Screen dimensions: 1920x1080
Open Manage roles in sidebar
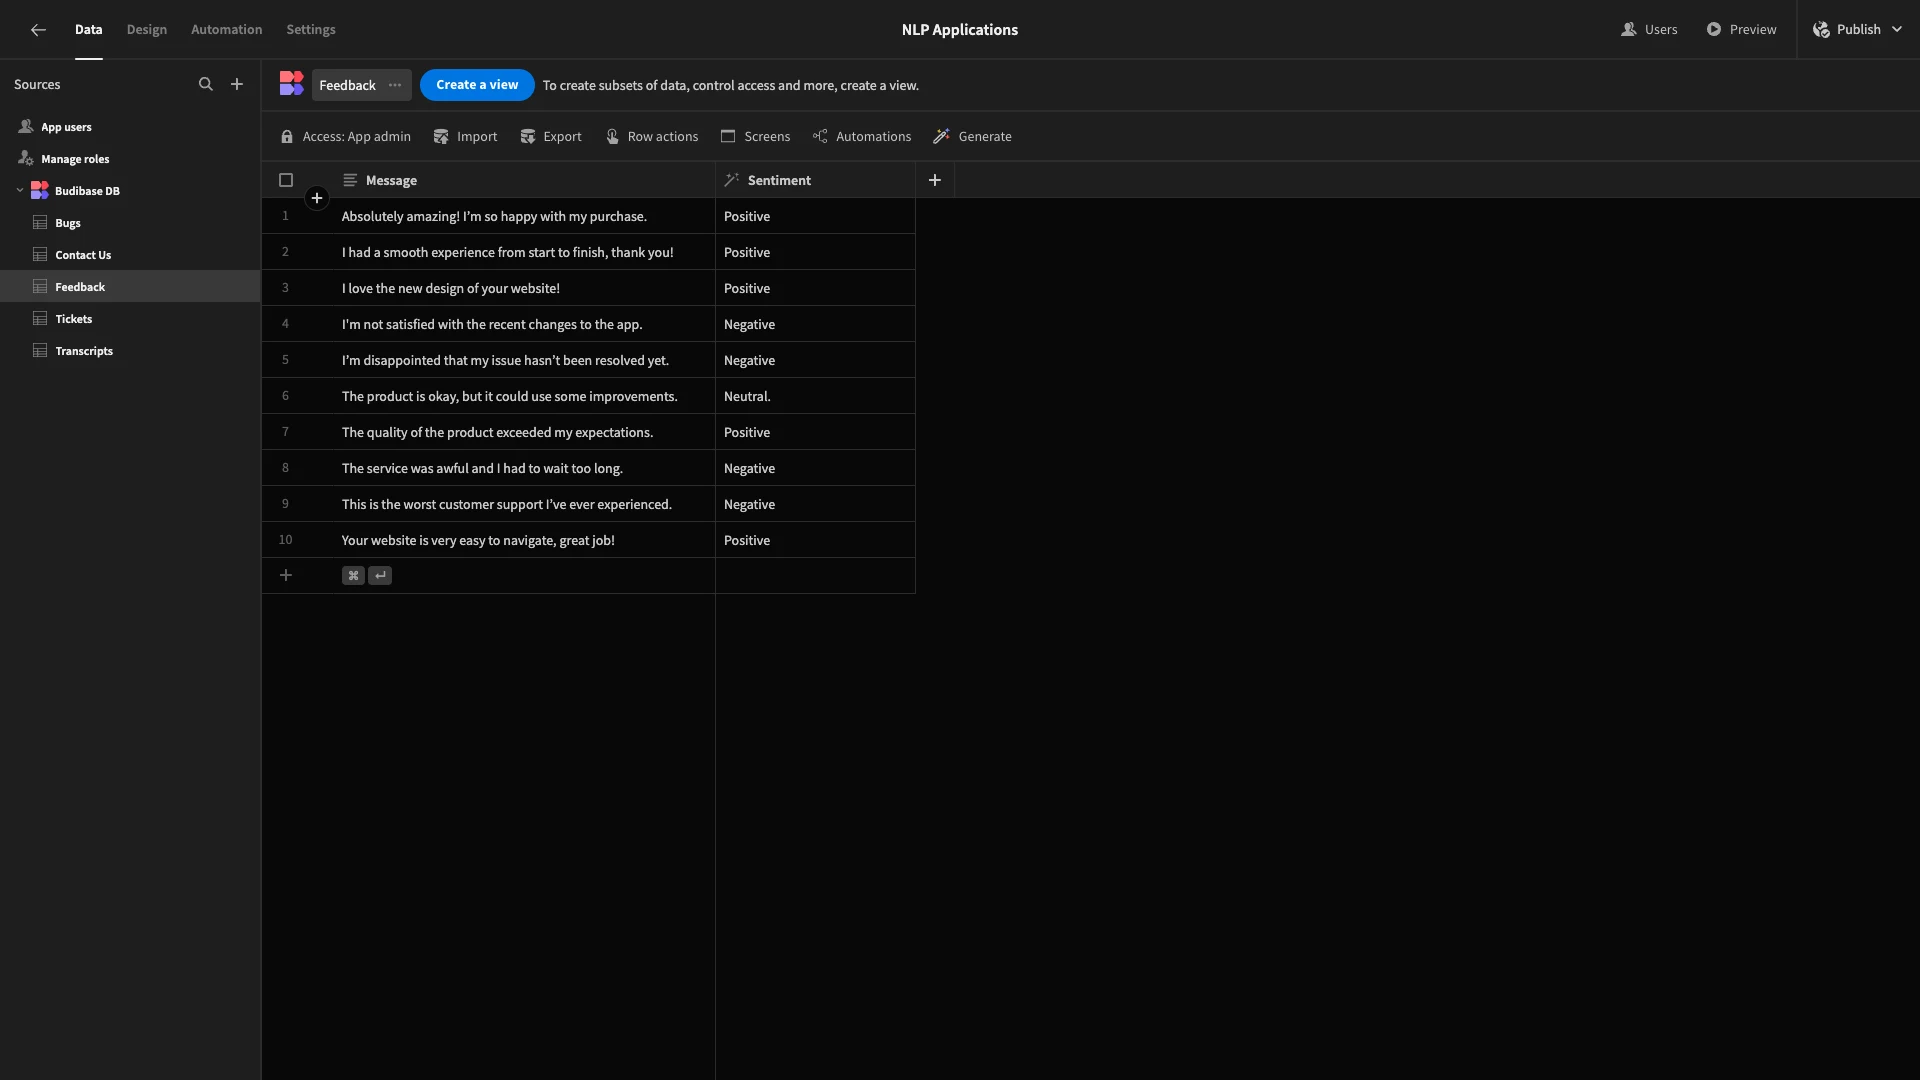[75, 159]
